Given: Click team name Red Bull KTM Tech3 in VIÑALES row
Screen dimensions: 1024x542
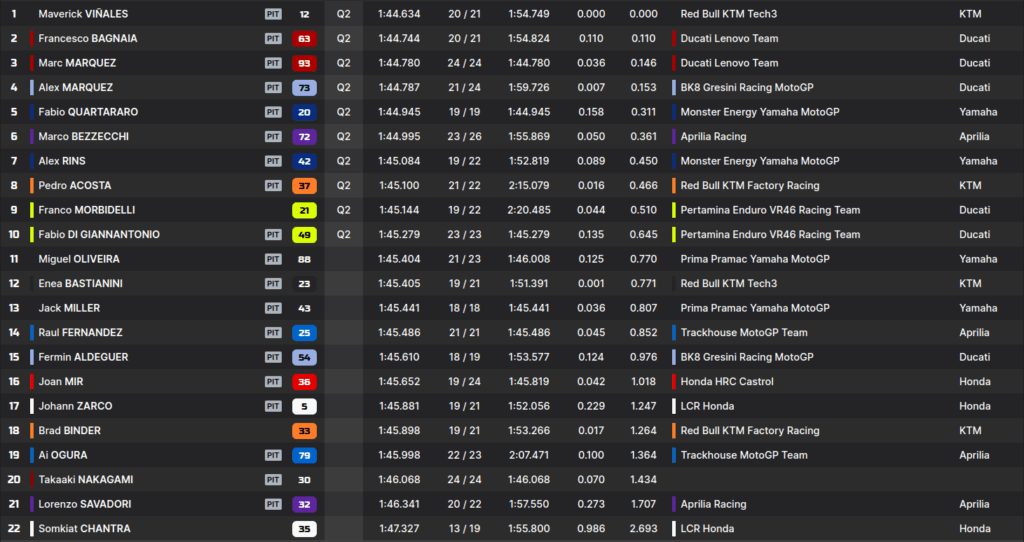Looking at the screenshot, I should 729,14.
